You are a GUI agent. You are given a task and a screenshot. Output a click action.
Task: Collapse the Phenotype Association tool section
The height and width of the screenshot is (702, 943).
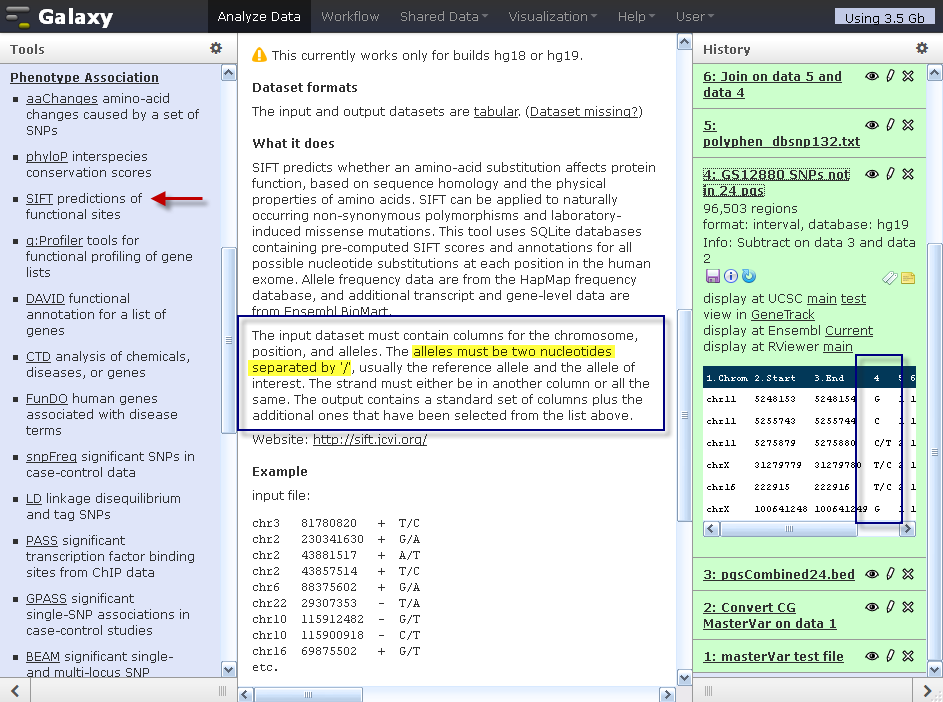(84, 77)
